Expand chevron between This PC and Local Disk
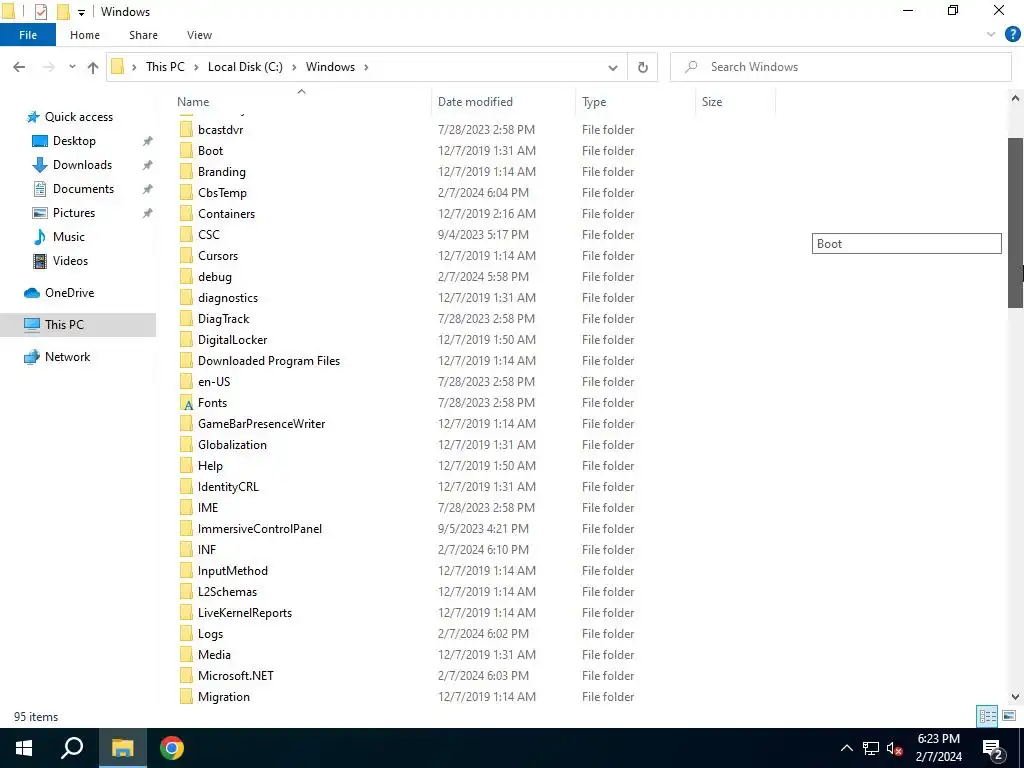 click(196, 67)
